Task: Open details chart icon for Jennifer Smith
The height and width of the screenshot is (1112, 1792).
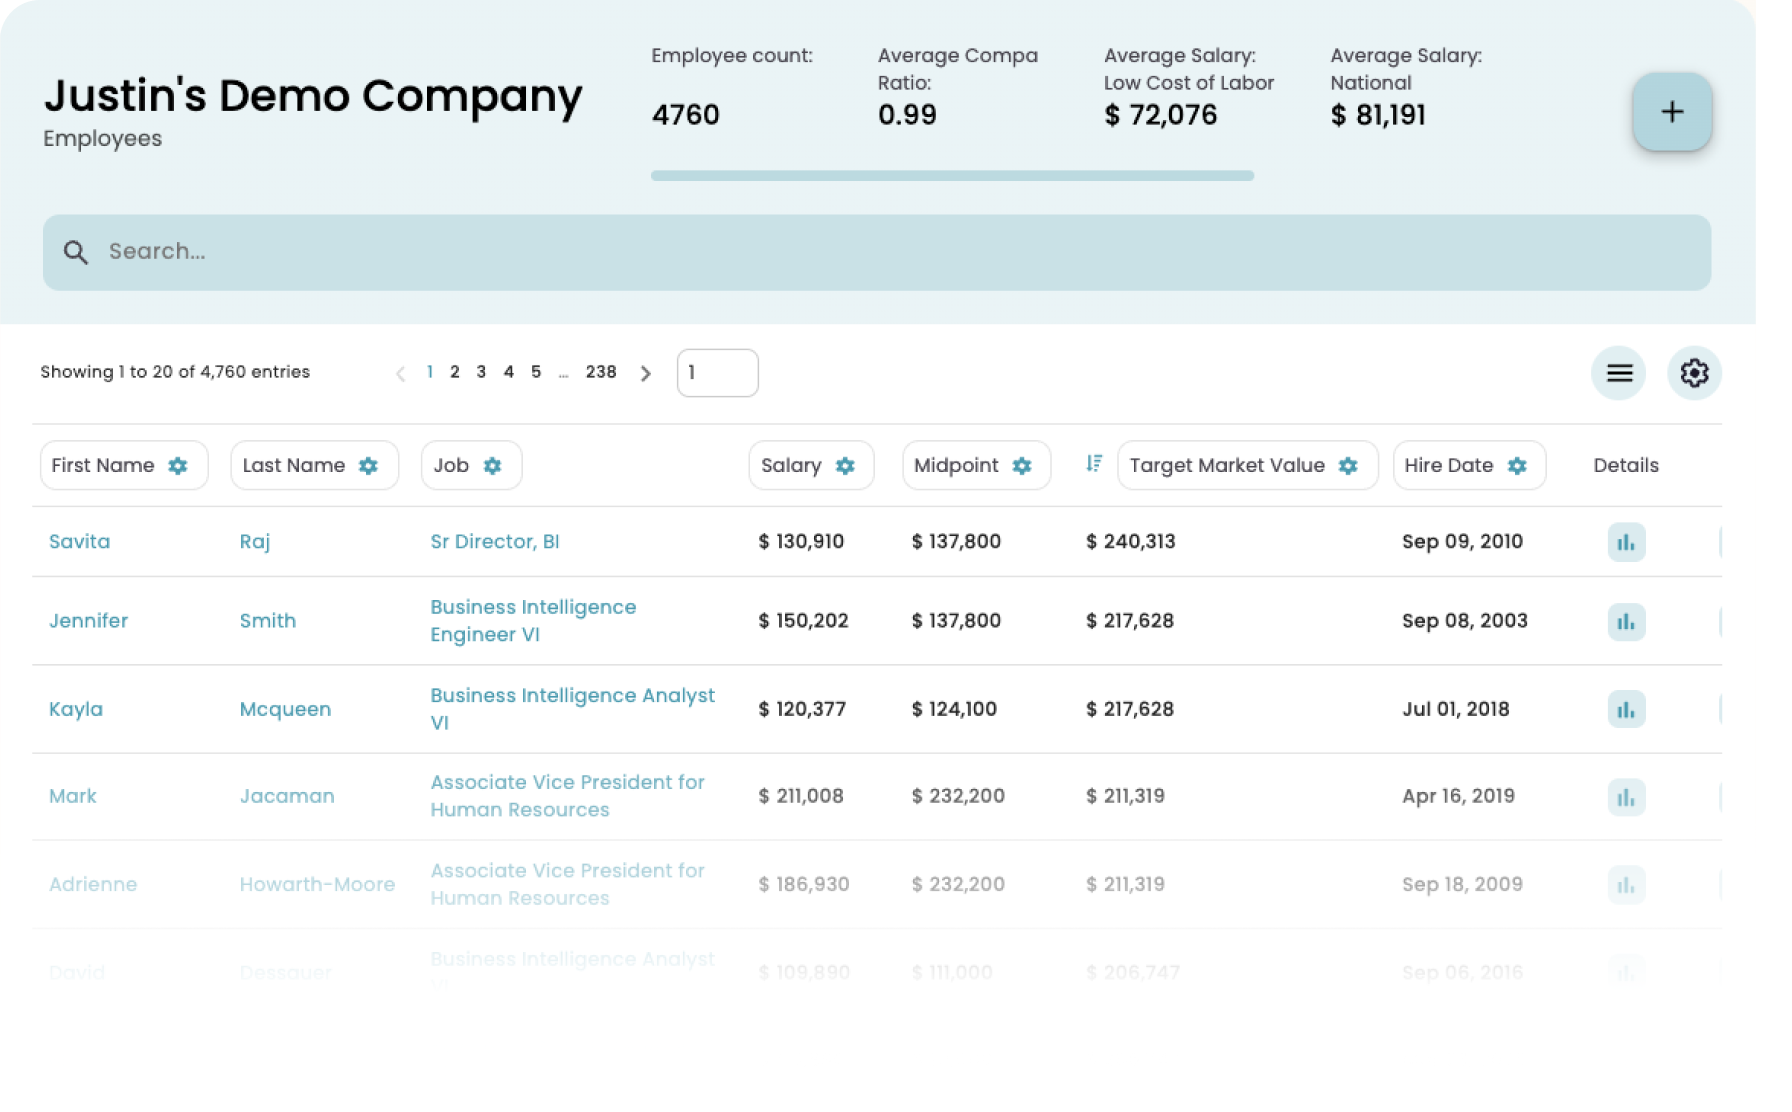Action: (x=1626, y=621)
